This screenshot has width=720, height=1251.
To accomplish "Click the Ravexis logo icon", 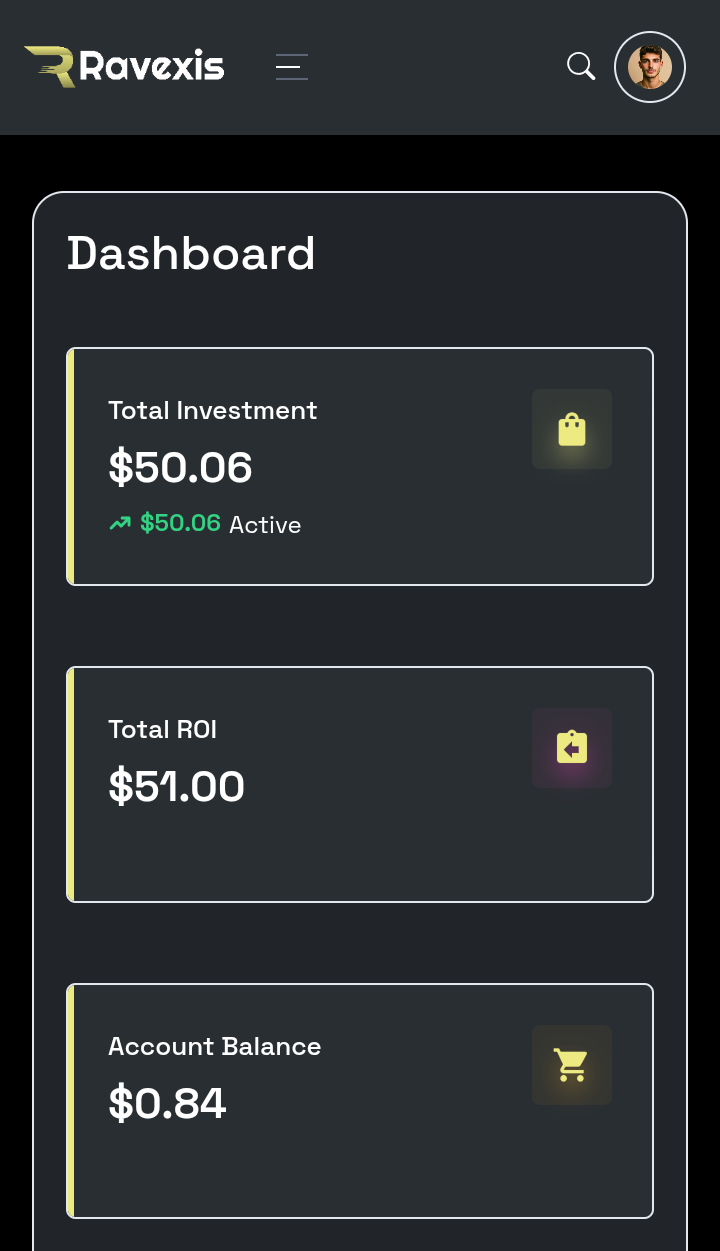I will click(50, 67).
